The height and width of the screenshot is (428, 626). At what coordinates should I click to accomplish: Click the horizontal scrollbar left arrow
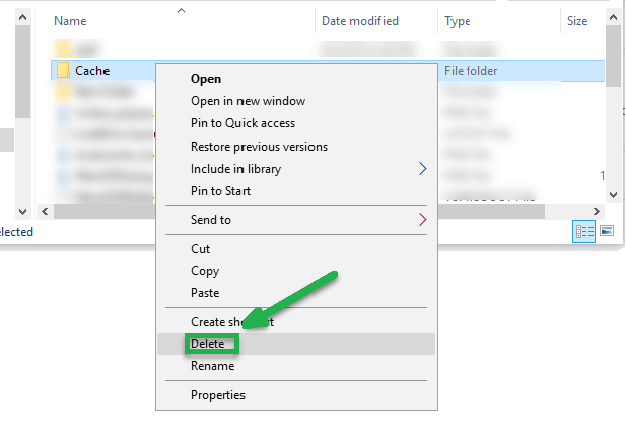[x=44, y=212]
